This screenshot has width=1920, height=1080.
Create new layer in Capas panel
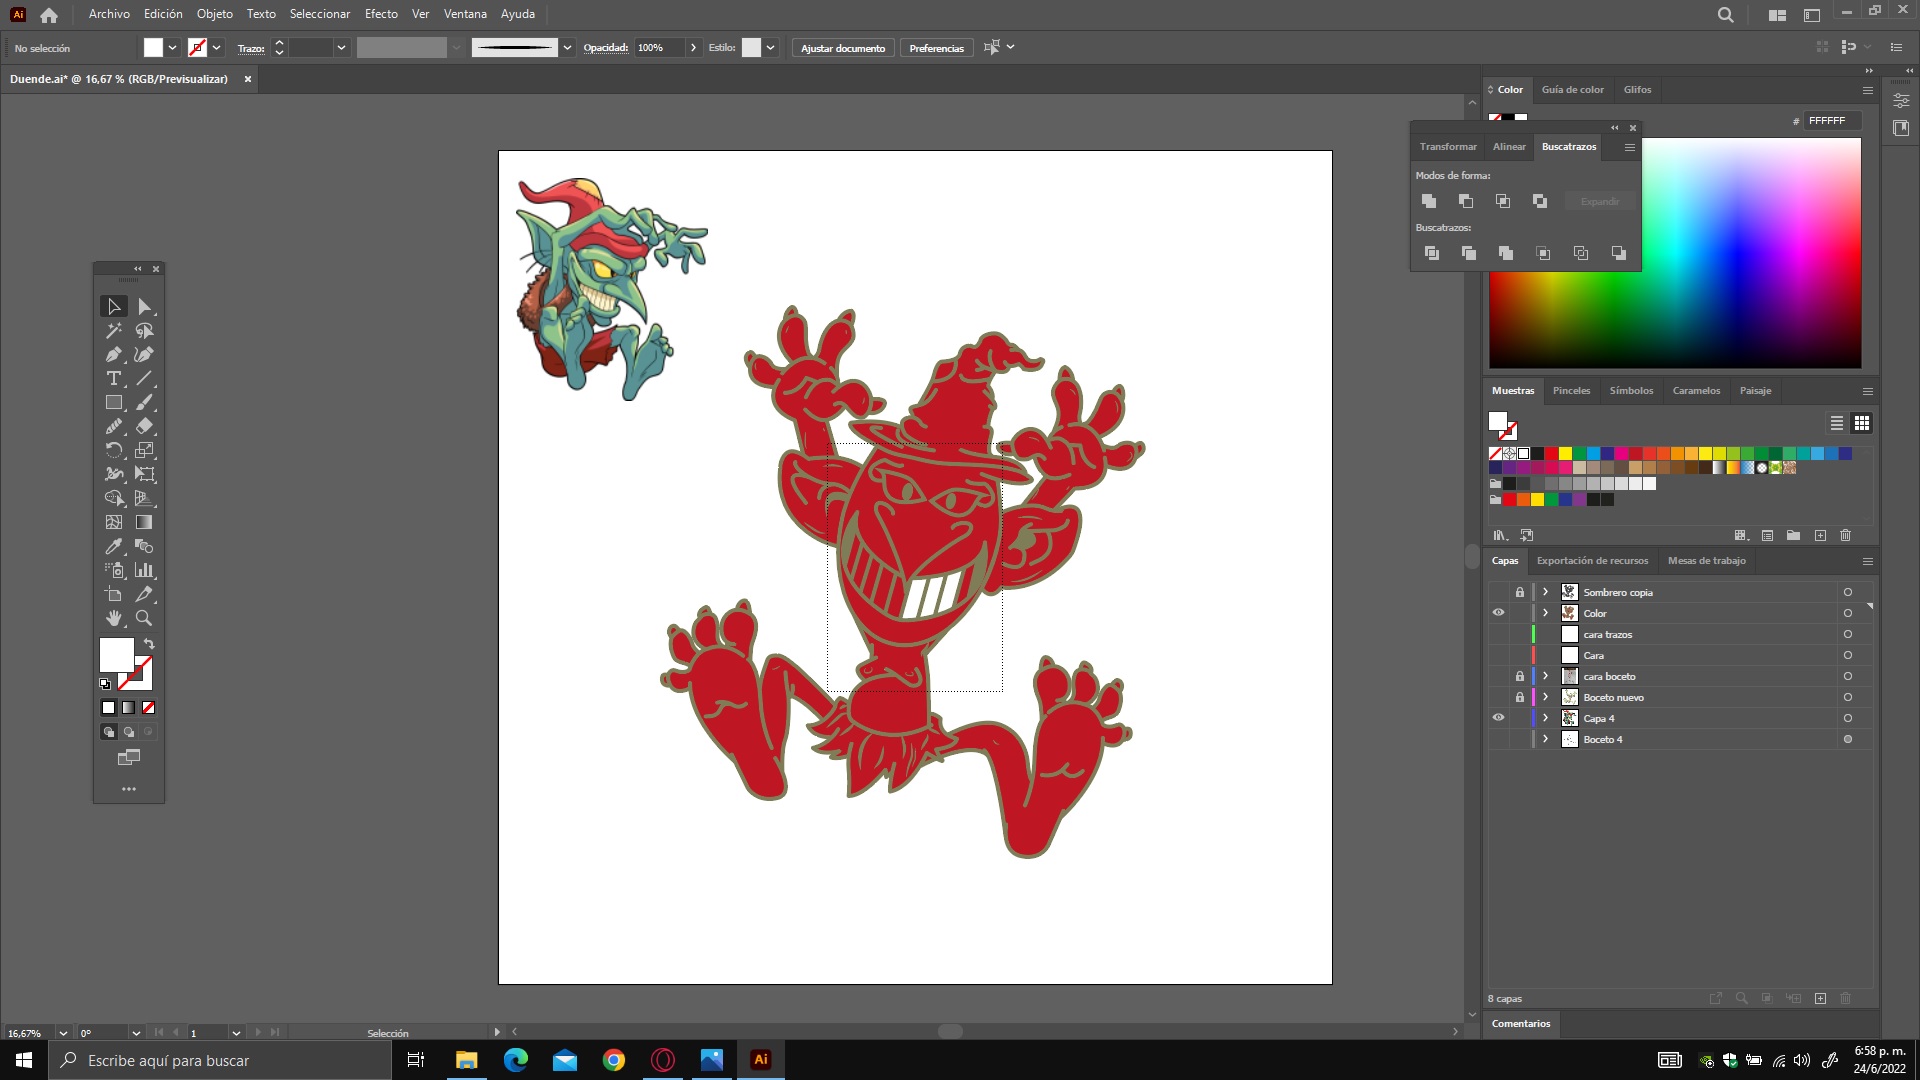click(1820, 998)
